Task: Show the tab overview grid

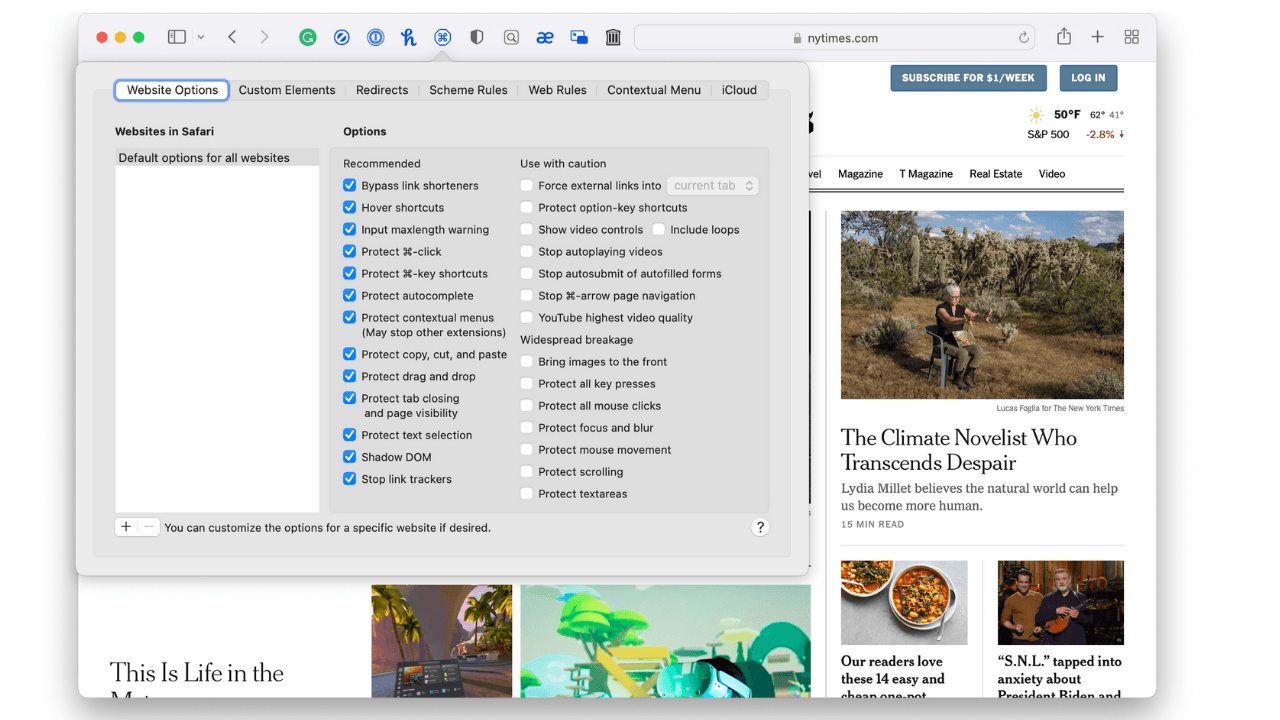Action: 1131,37
